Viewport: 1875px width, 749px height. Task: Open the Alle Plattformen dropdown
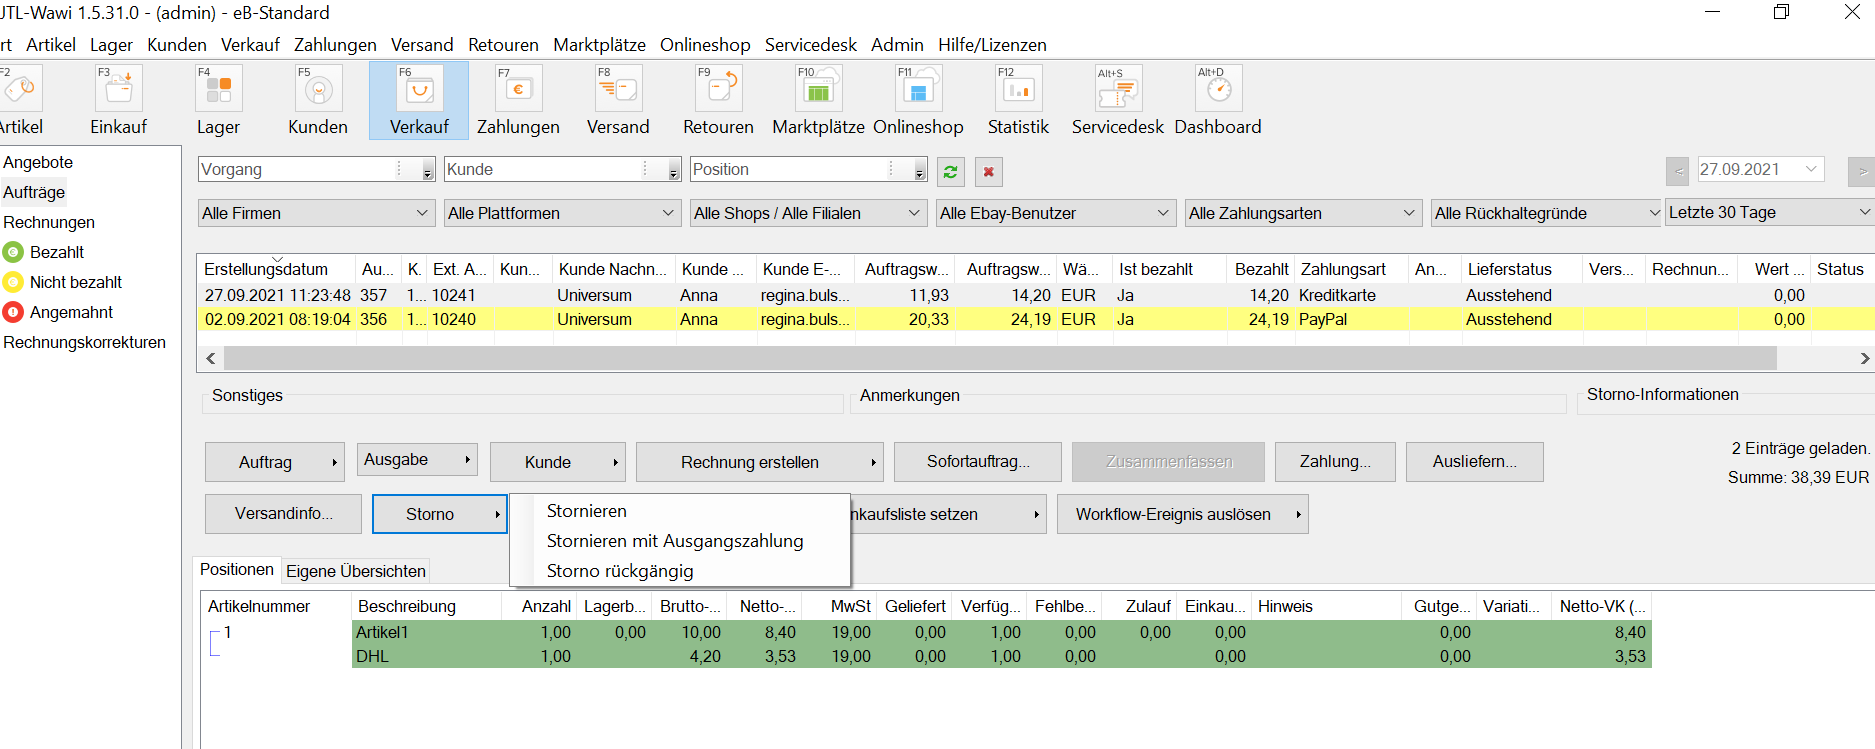click(562, 213)
